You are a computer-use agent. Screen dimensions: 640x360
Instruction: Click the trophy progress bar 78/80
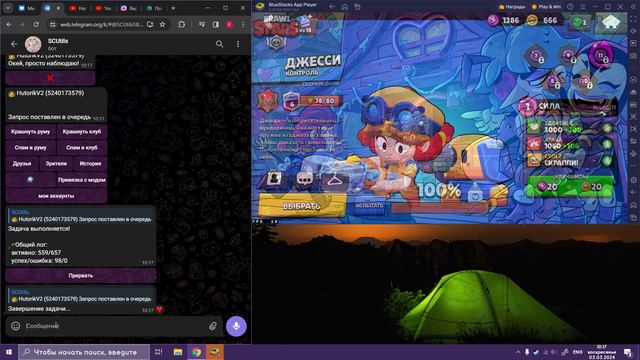(320, 100)
